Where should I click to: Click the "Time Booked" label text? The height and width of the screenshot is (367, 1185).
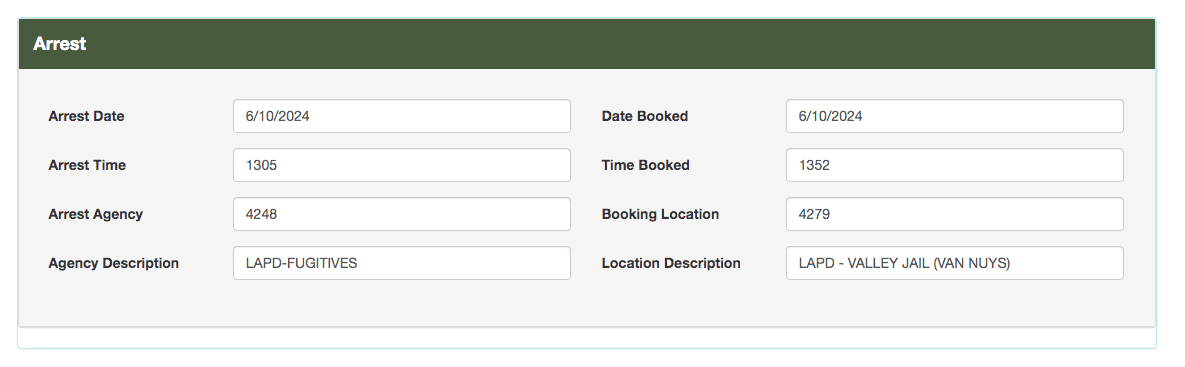(x=645, y=165)
